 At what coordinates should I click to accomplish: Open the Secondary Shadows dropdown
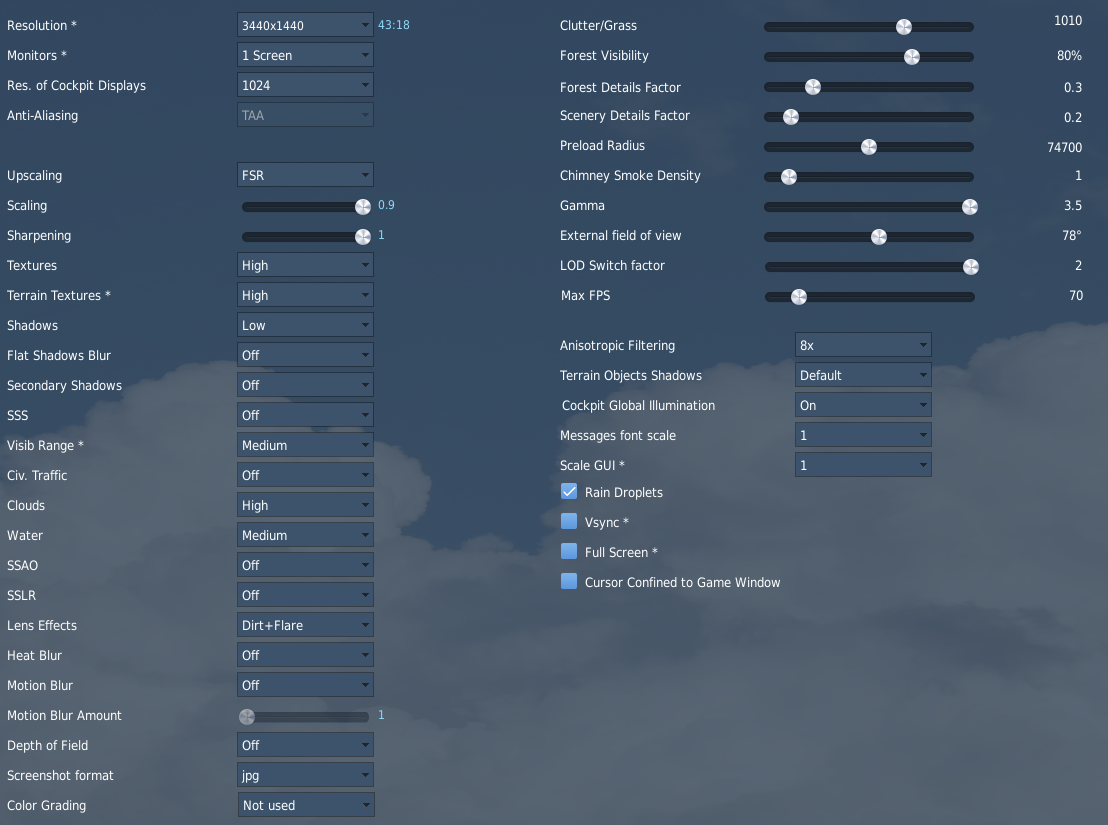point(305,385)
